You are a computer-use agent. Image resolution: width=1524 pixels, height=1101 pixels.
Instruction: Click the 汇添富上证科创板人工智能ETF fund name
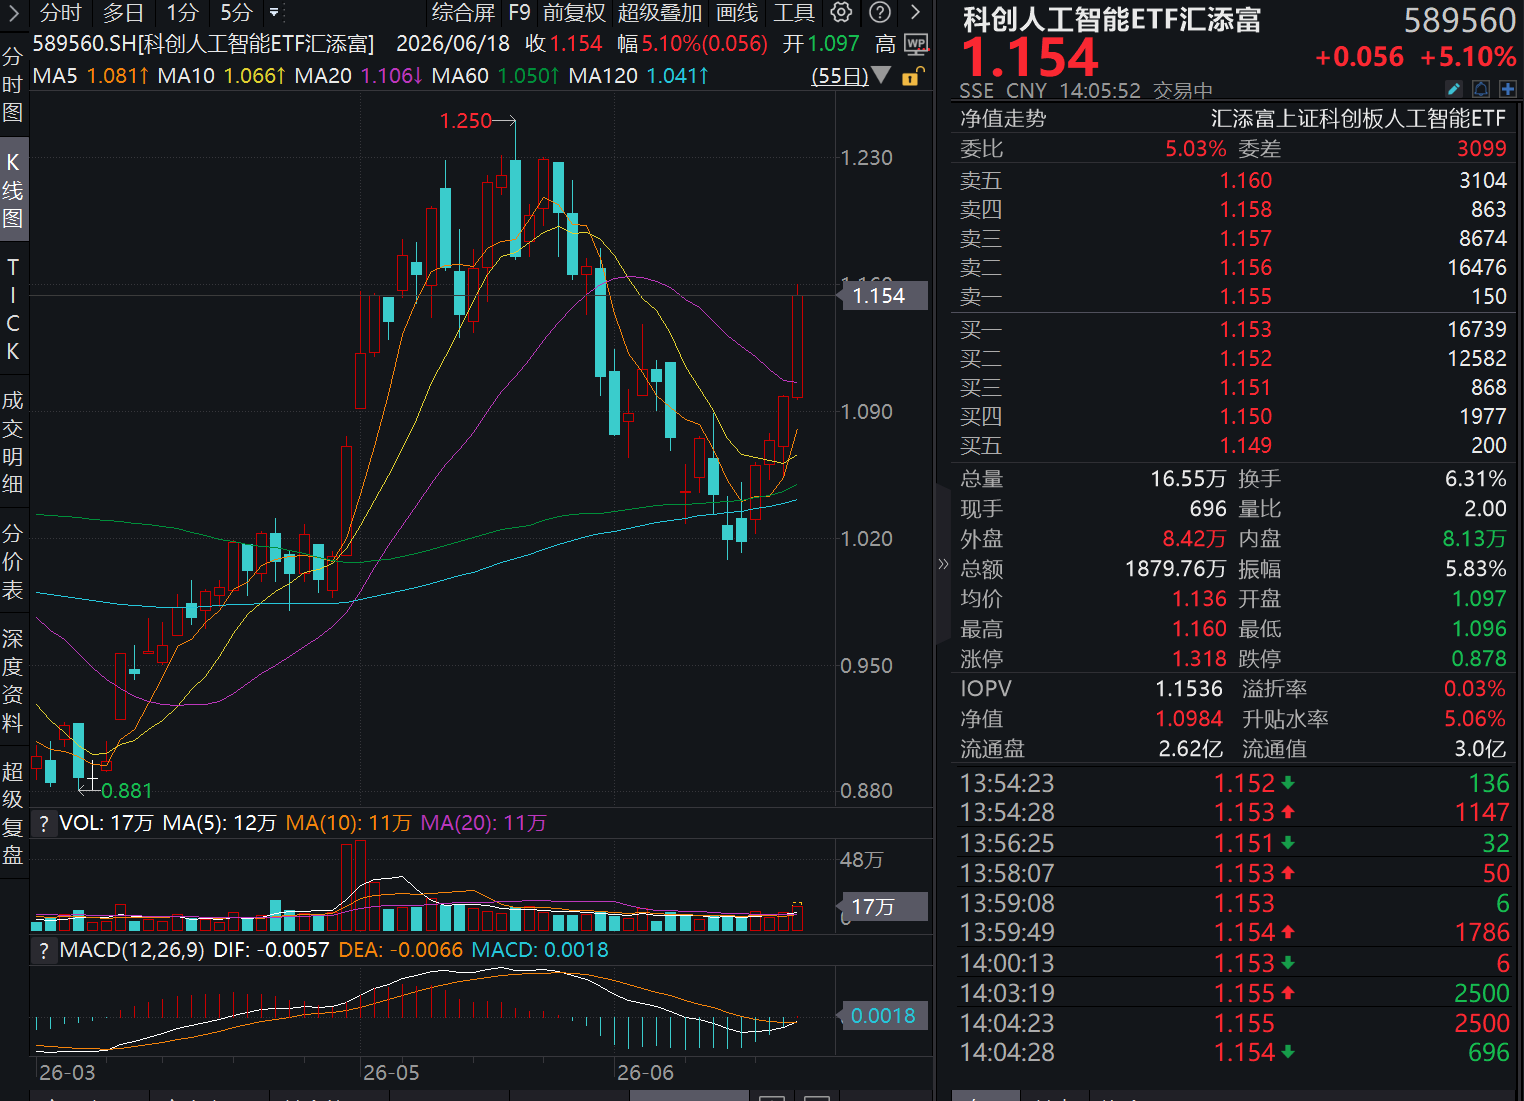1358,119
